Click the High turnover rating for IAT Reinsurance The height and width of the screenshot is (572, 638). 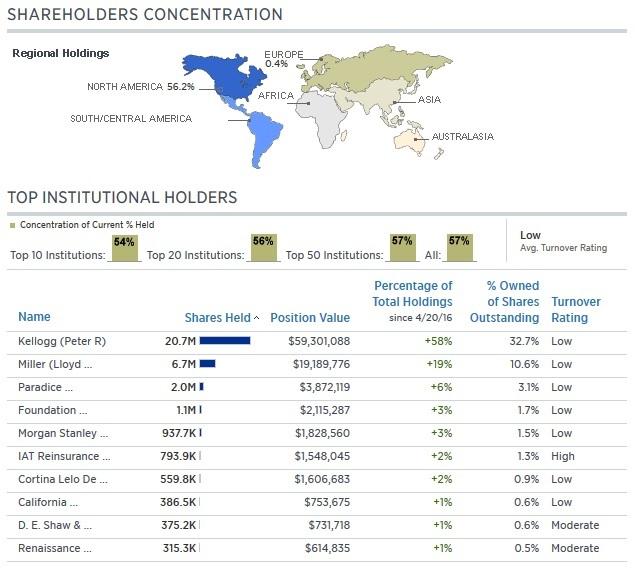pyautogui.click(x=563, y=456)
